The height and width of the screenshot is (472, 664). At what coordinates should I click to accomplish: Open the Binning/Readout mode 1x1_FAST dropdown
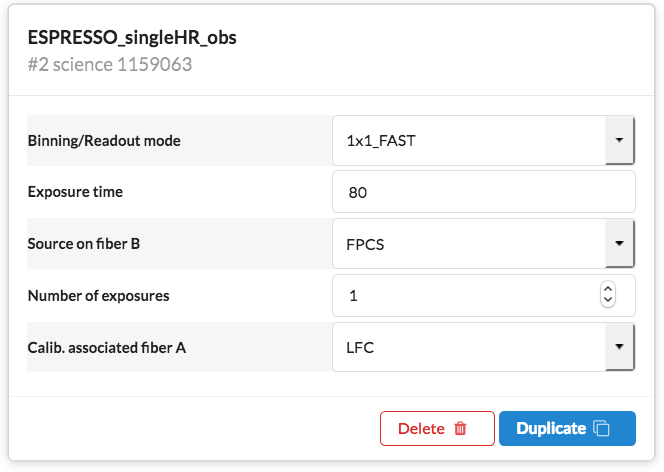click(x=470, y=140)
